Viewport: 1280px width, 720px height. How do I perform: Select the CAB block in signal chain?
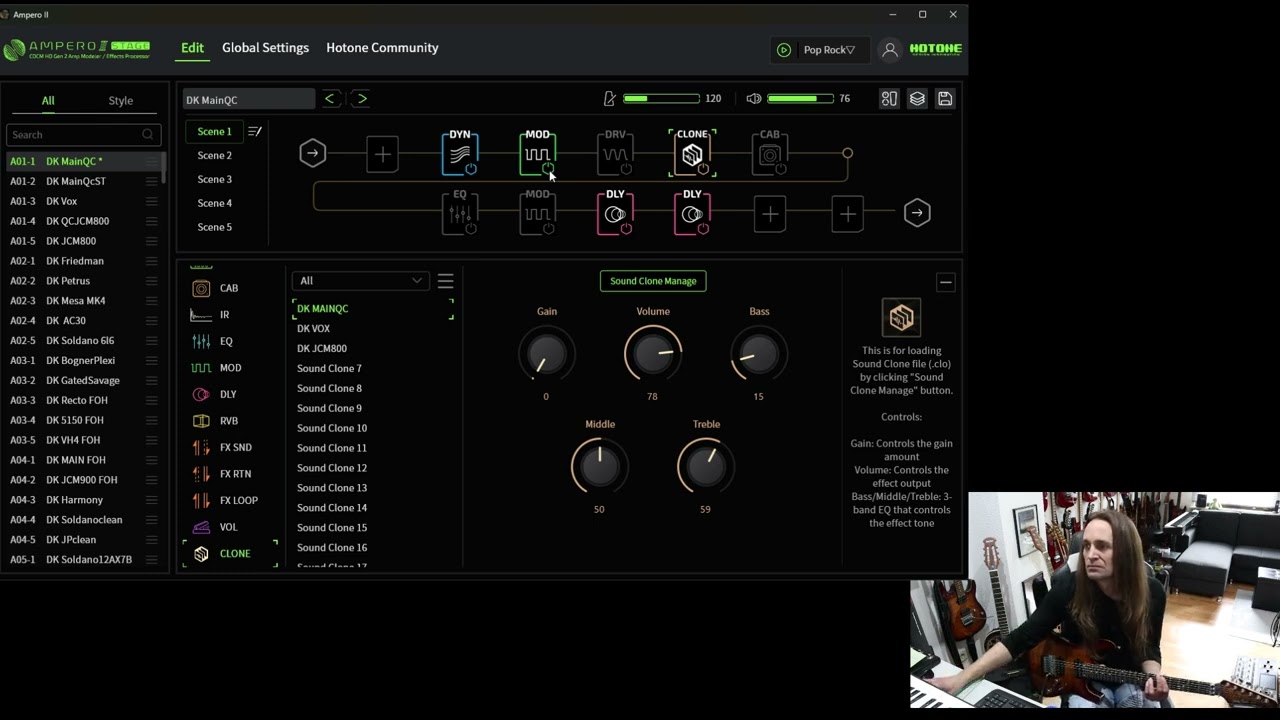point(769,154)
